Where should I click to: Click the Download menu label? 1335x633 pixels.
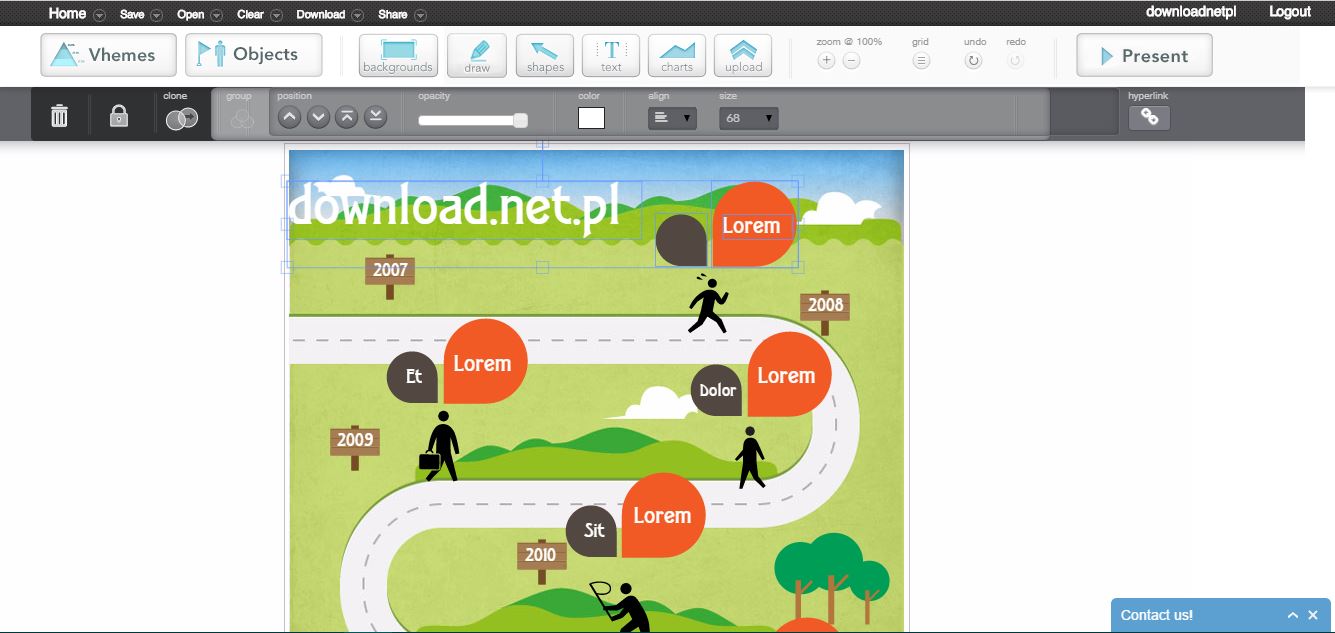click(321, 15)
